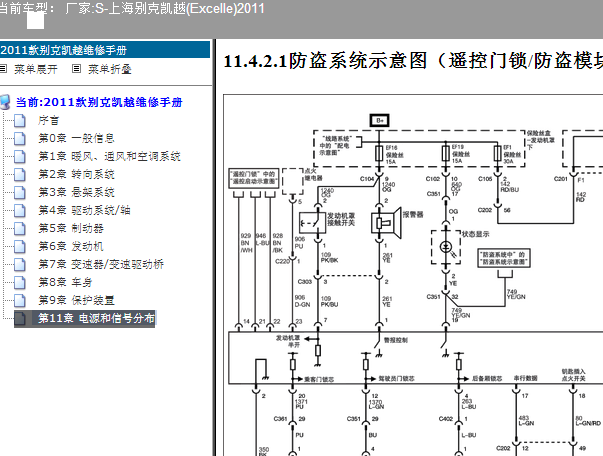Click the page icon next to 第3章
Viewport: 603px width, 456px height.
20,193
